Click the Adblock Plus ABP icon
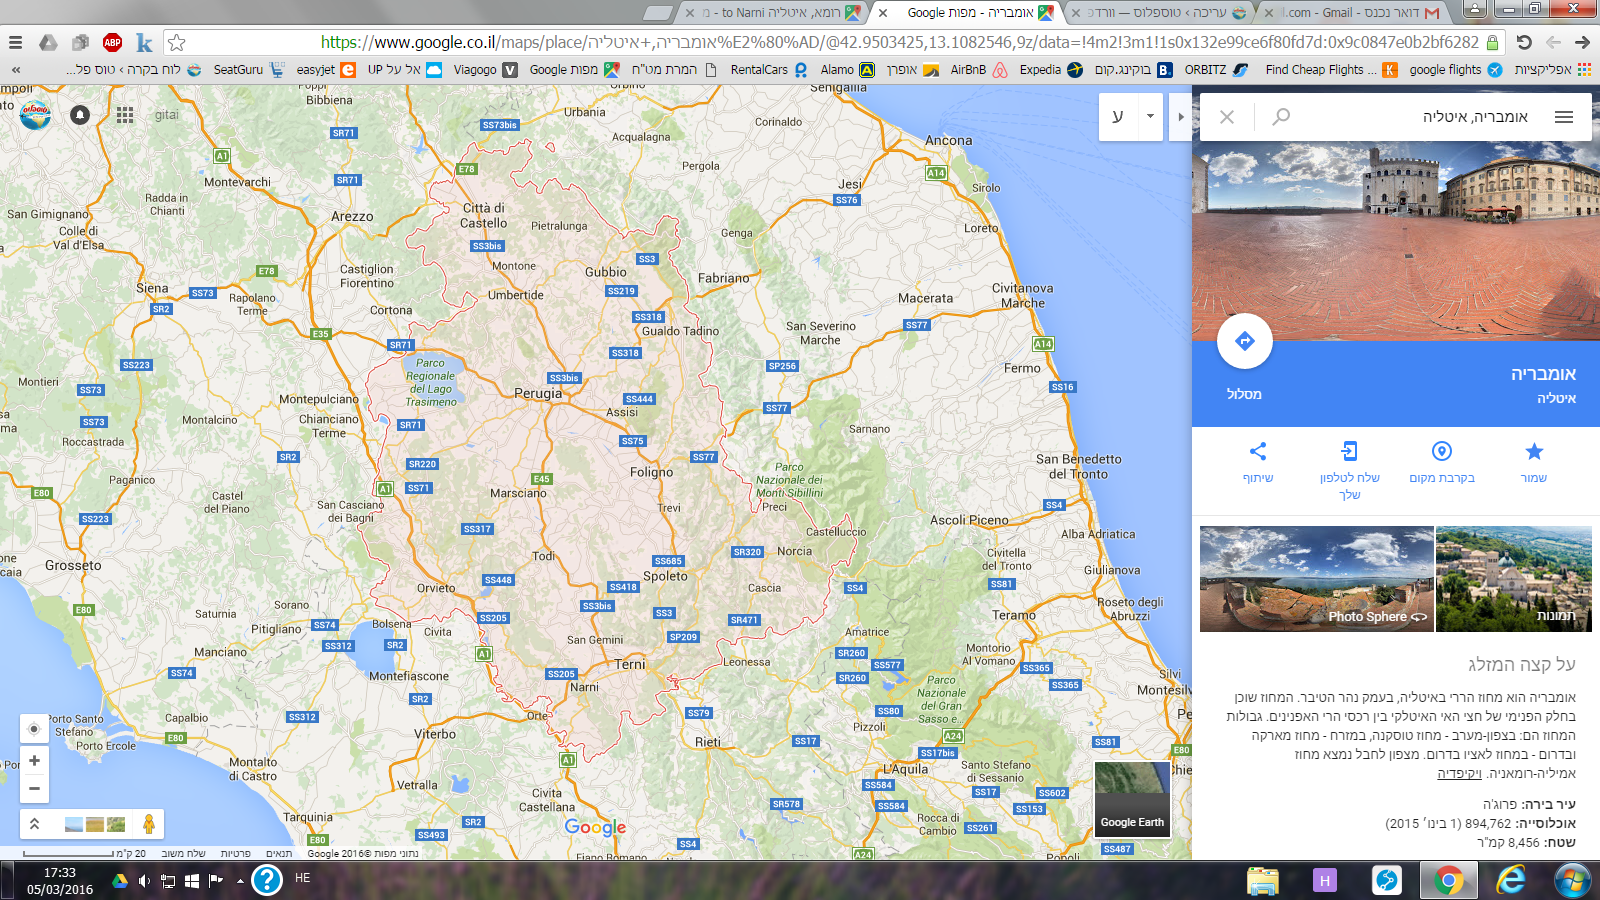Screen dimensions: 1600x900 113,43
